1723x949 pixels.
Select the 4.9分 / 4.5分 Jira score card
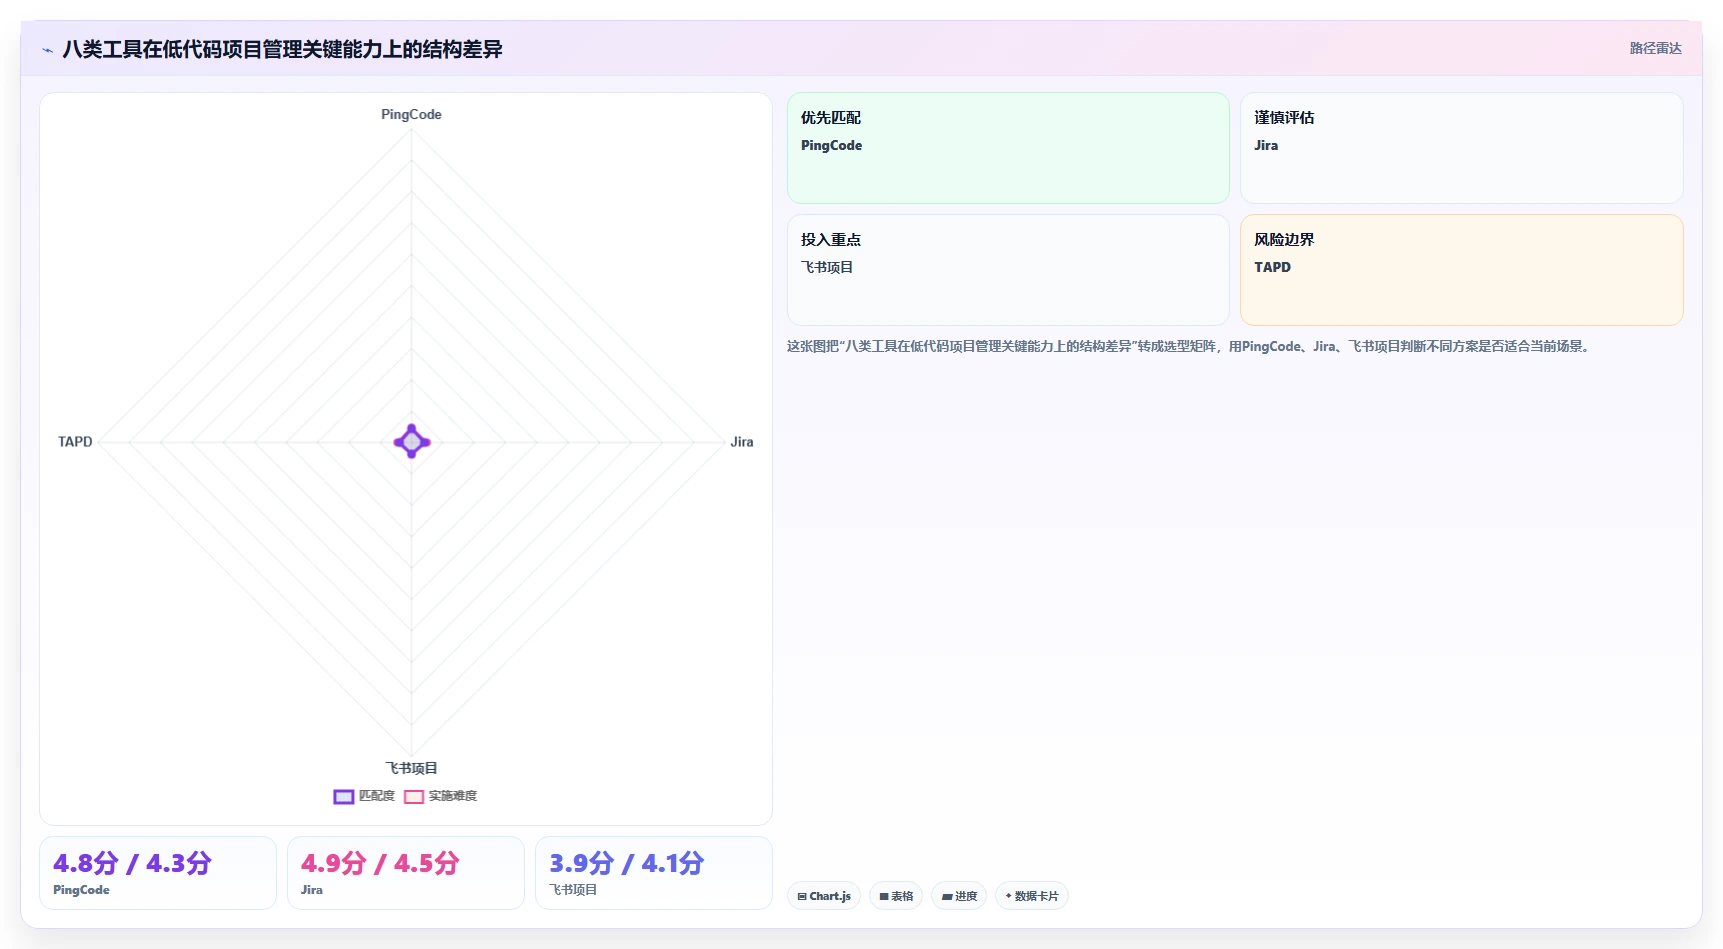tap(406, 873)
